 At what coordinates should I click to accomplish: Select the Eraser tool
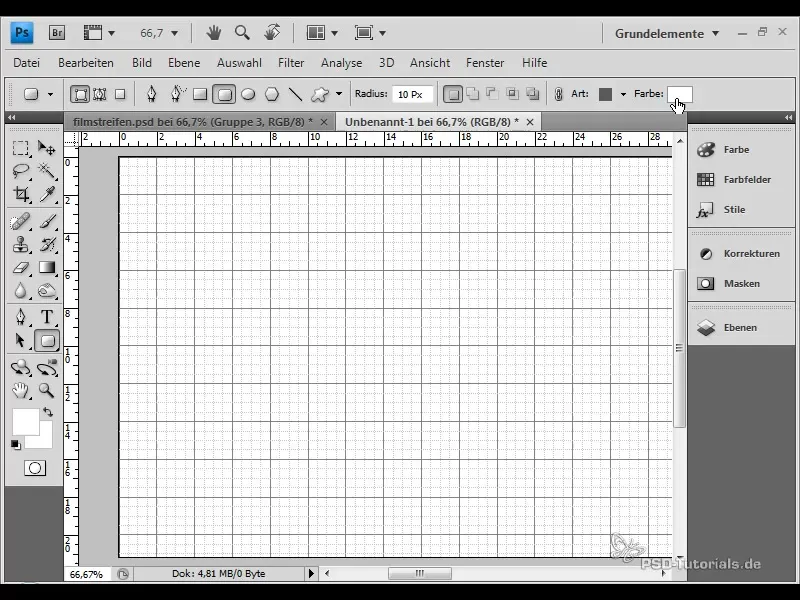(x=20, y=268)
